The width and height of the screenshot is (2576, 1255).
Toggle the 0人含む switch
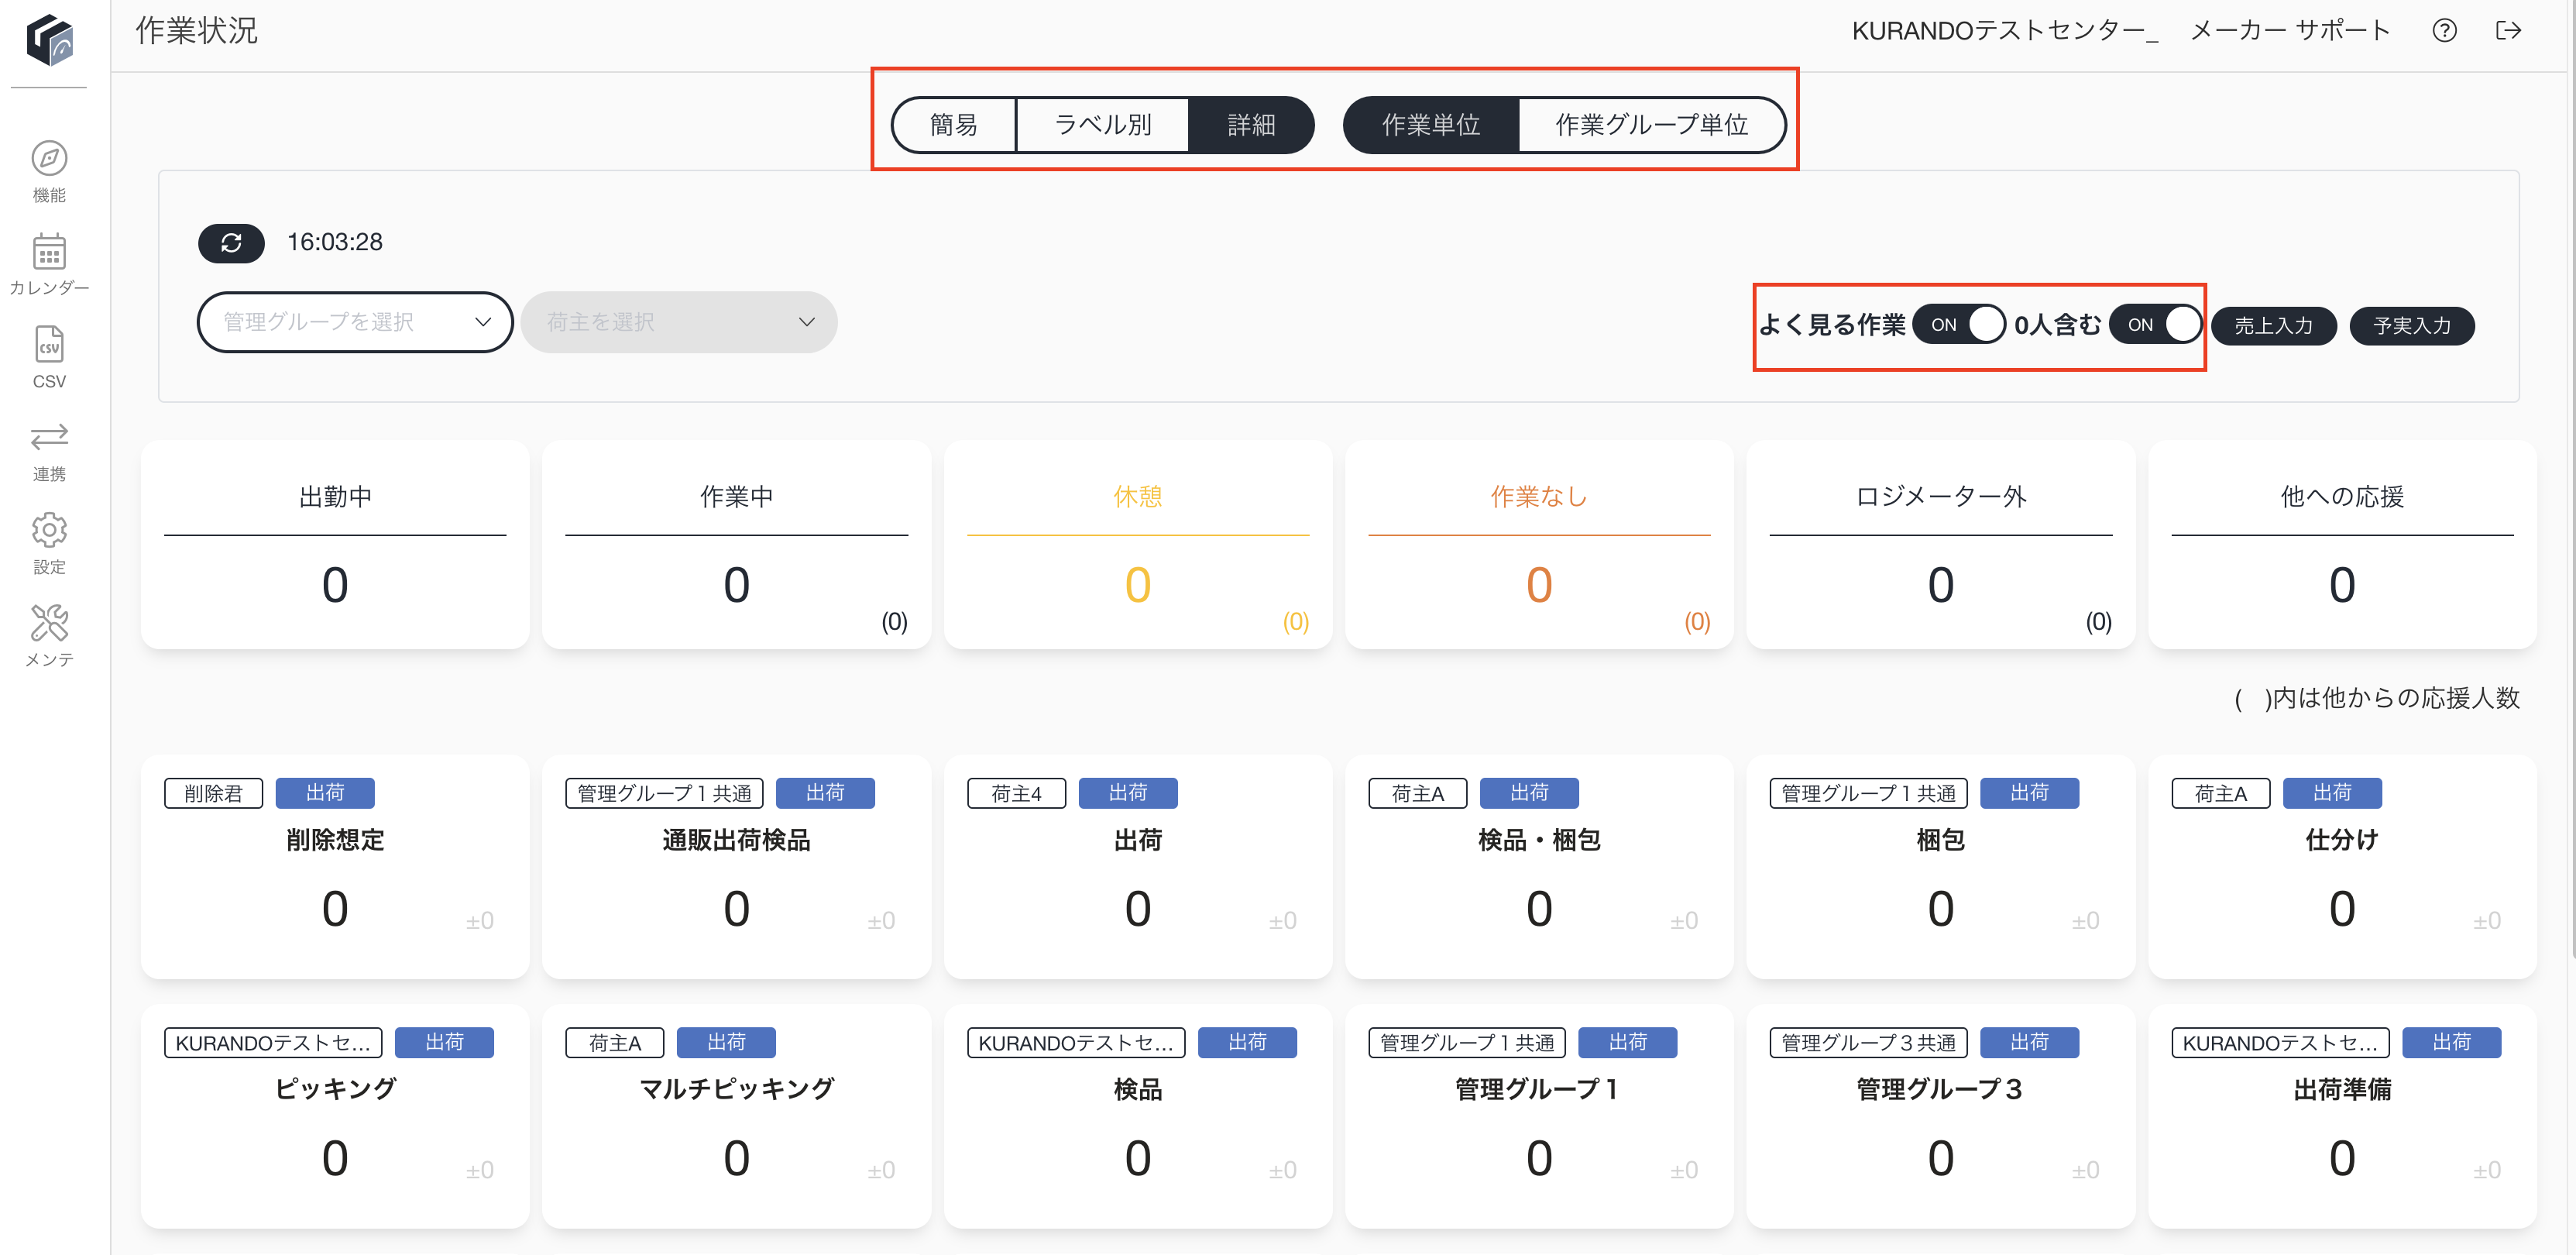tap(2156, 325)
